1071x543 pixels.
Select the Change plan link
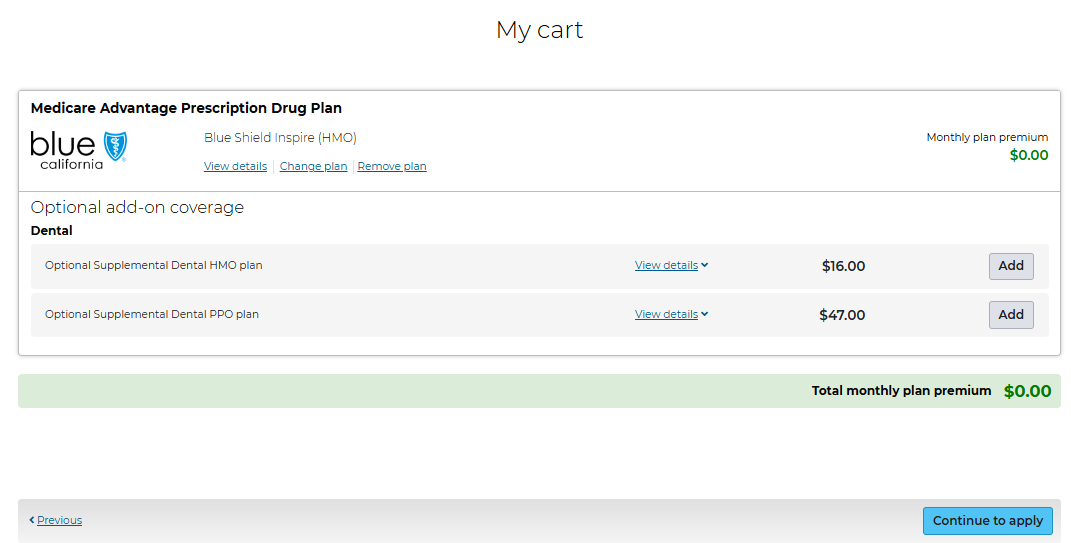point(313,166)
